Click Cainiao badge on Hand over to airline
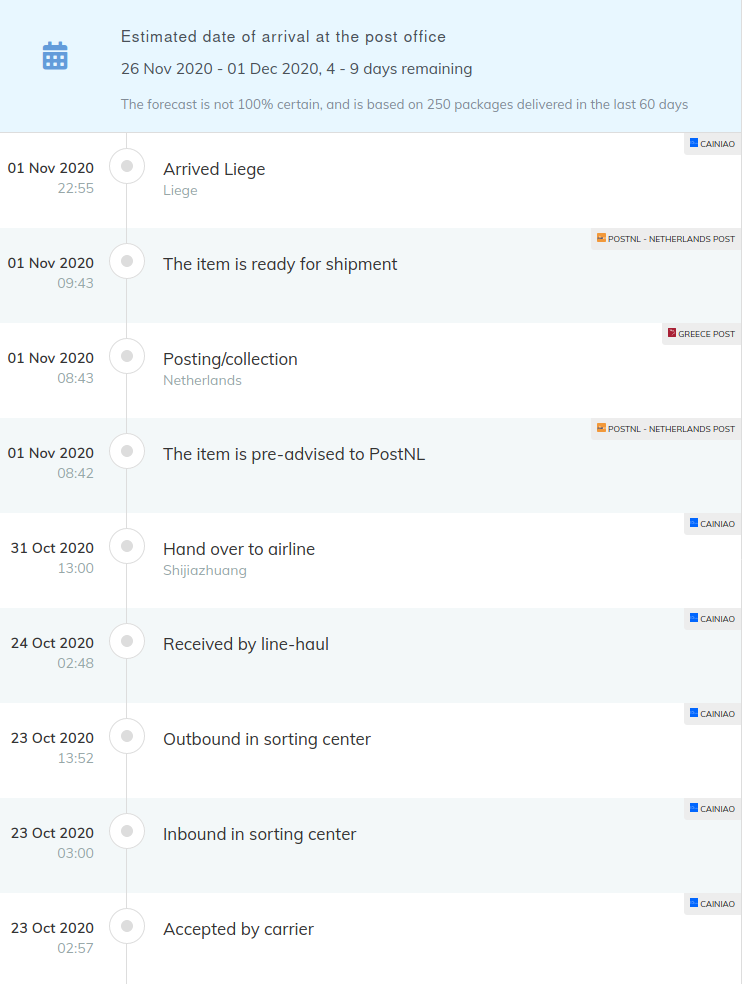The width and height of the screenshot is (753, 984). [712, 523]
